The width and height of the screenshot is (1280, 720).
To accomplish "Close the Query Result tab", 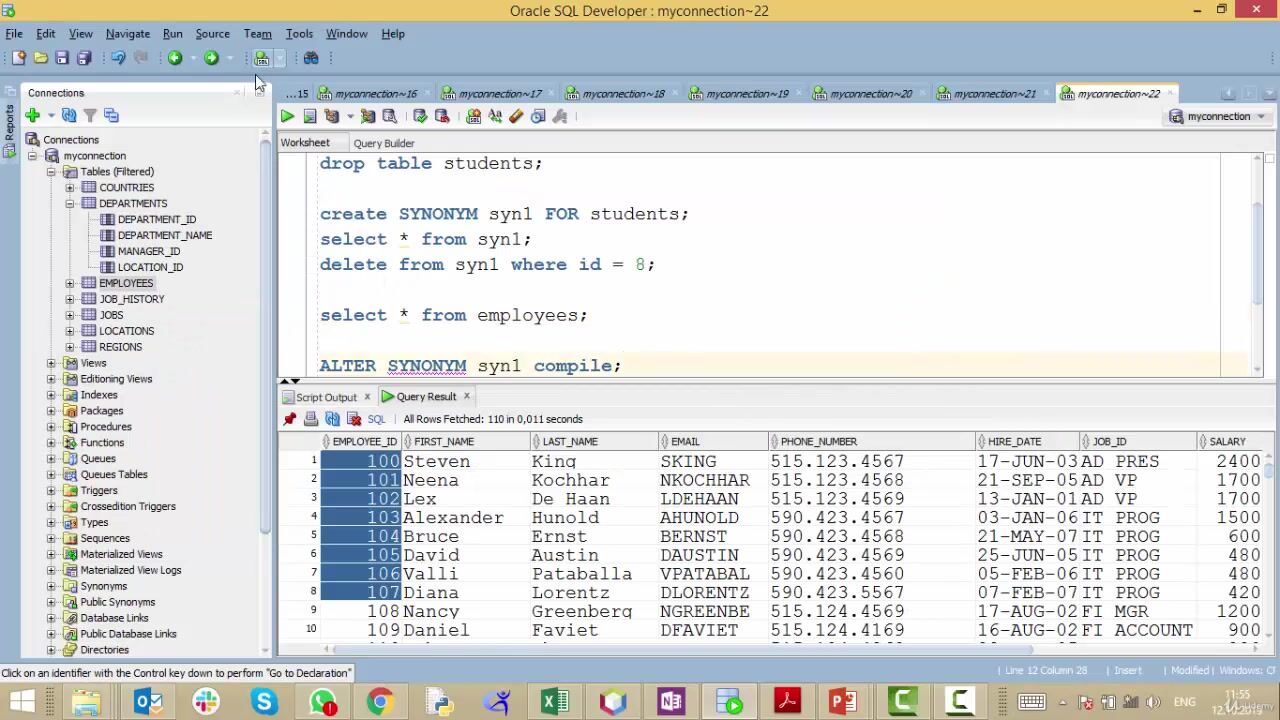I will (466, 397).
